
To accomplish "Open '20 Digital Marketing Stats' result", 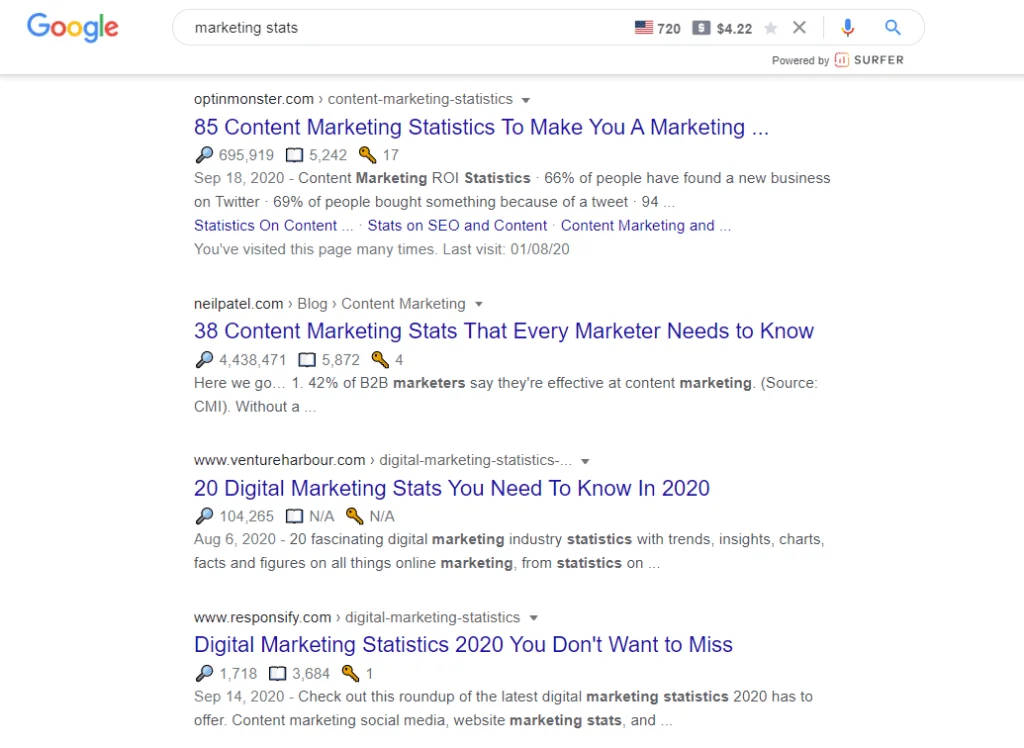I will pos(451,488).
